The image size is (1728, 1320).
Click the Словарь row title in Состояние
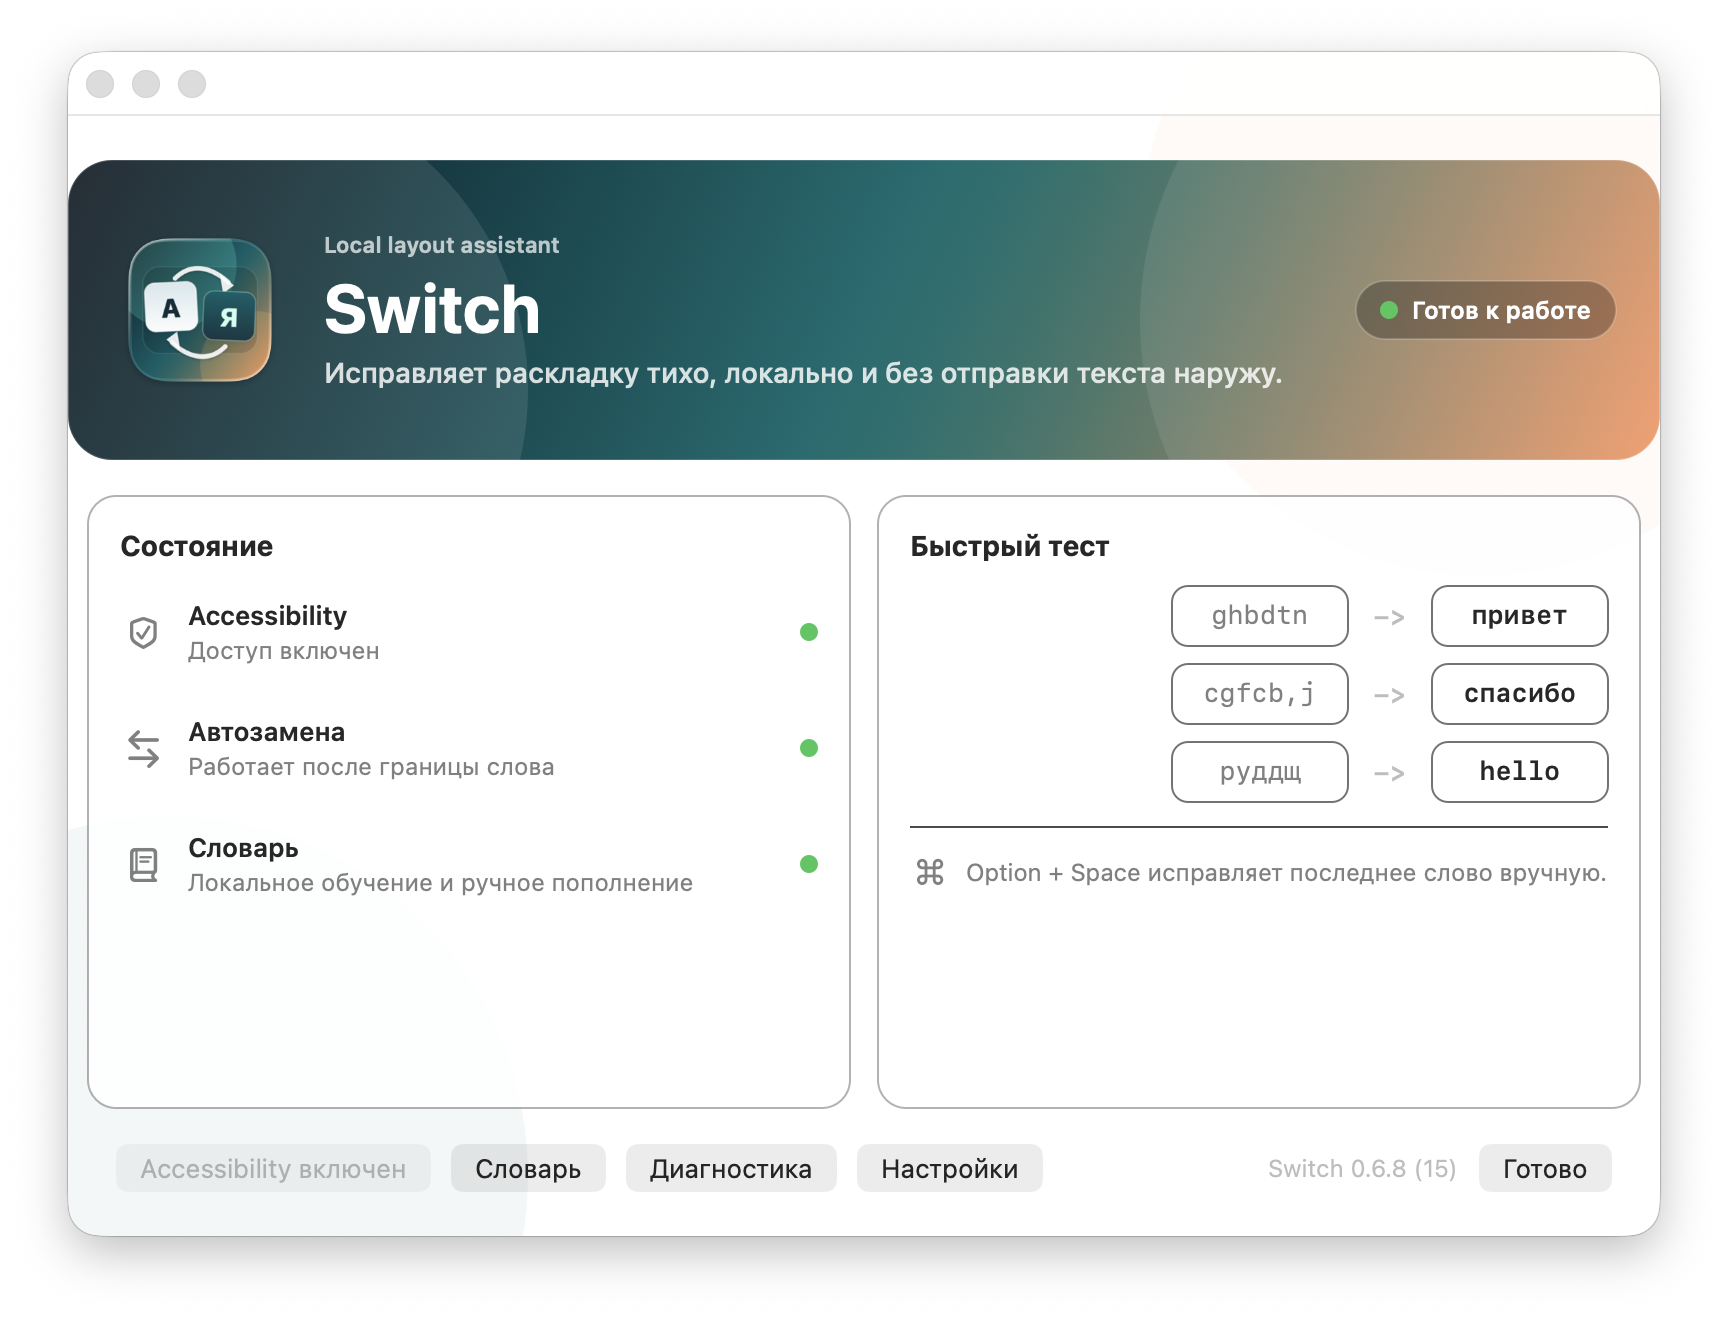point(244,848)
